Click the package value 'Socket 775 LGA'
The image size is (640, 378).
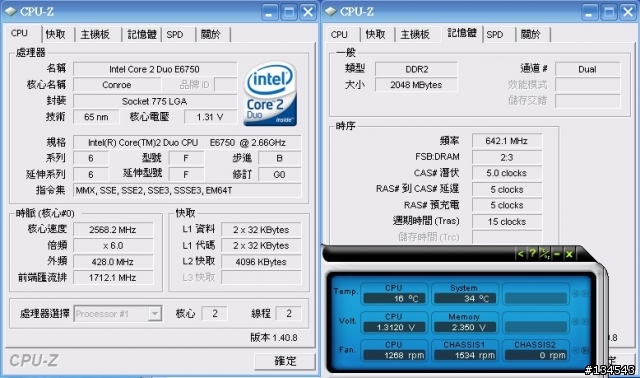(x=155, y=101)
